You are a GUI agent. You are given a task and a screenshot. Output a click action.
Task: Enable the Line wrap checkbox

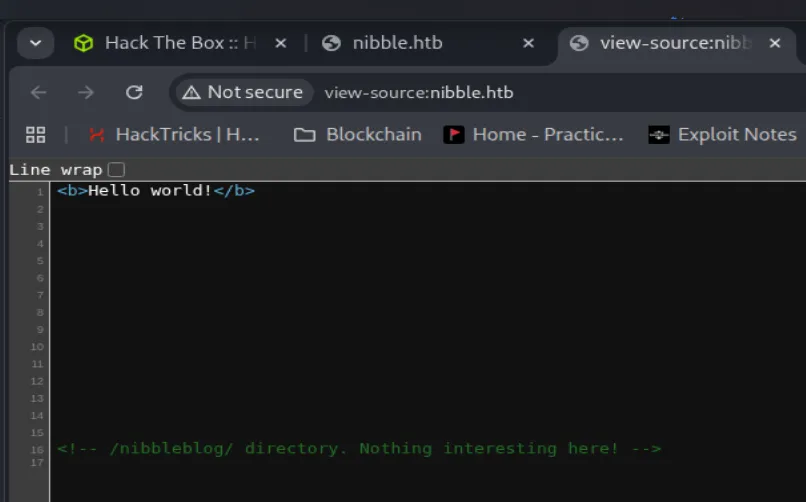tap(116, 170)
